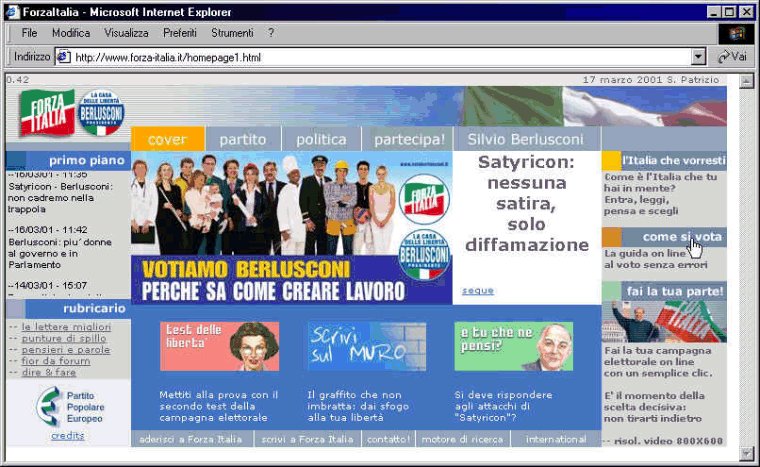Click the URL address field
This screenshot has width=760, height=467.
pyautogui.click(x=380, y=57)
